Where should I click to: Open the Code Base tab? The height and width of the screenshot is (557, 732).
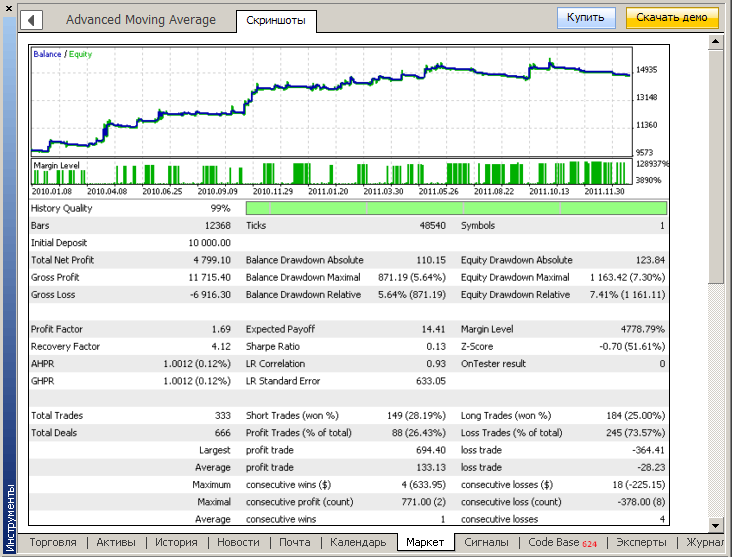(x=562, y=542)
